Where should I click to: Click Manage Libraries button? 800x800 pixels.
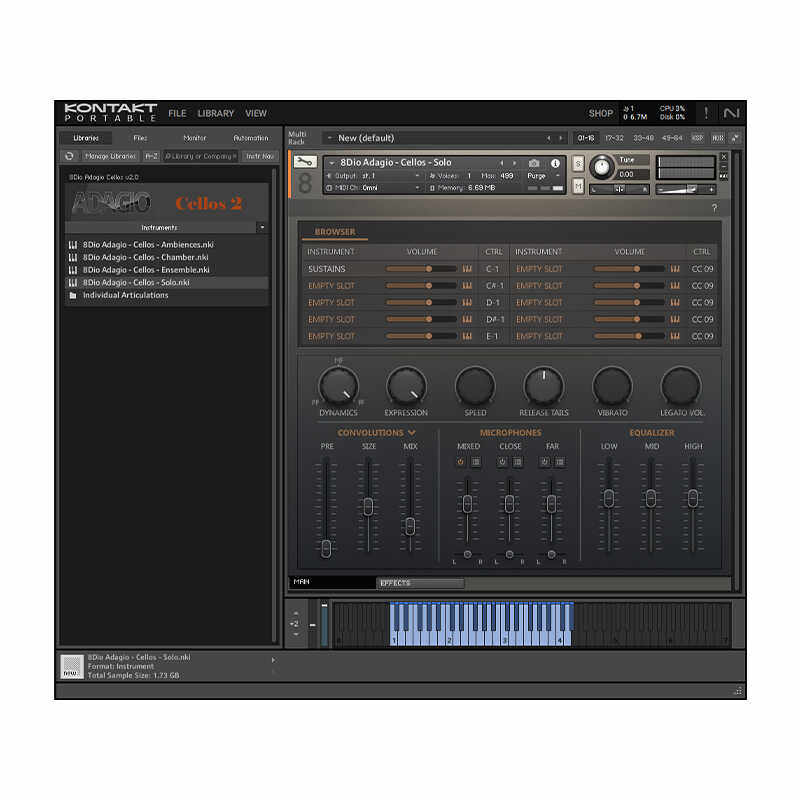click(x=110, y=156)
